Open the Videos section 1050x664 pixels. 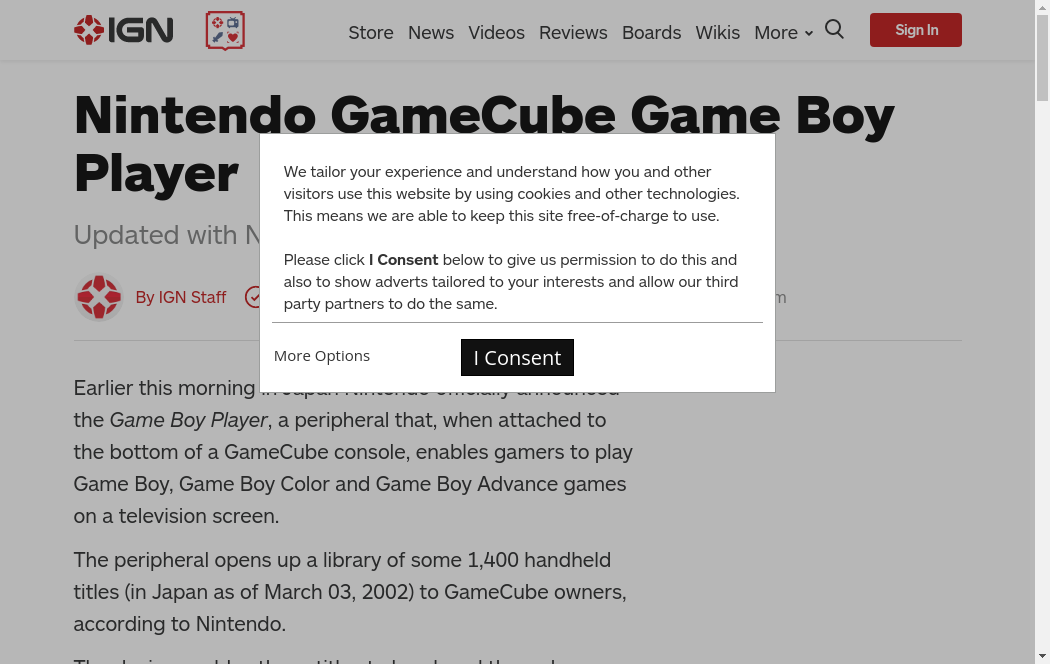[x=496, y=33]
